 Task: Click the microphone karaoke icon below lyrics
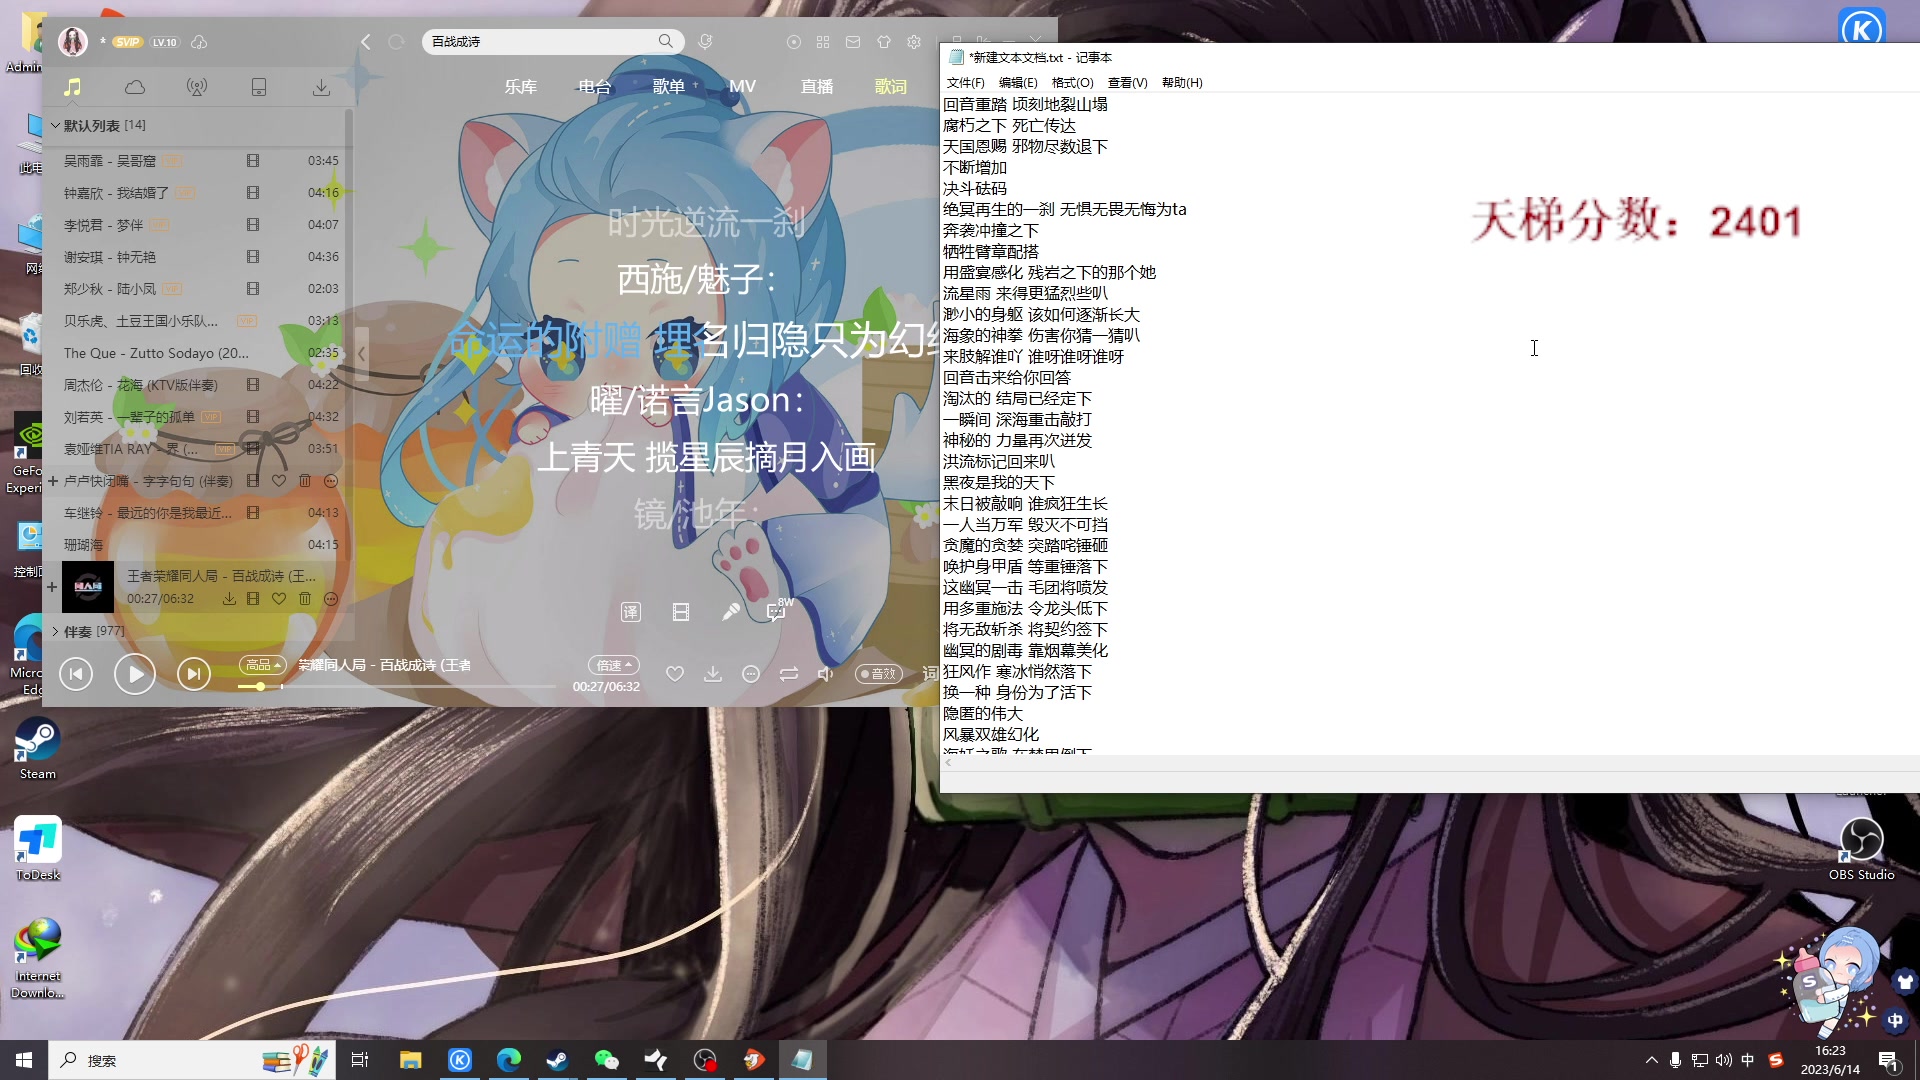[731, 612]
